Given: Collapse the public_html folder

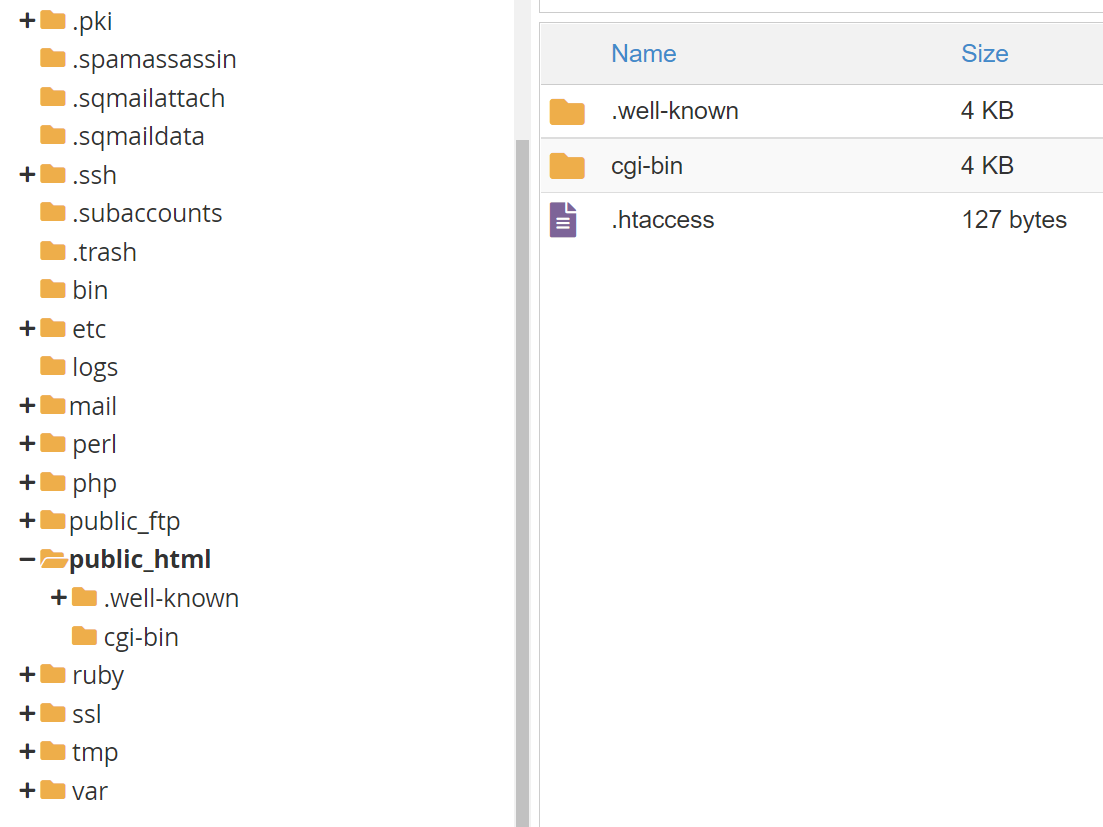Looking at the screenshot, I should tap(27, 560).
